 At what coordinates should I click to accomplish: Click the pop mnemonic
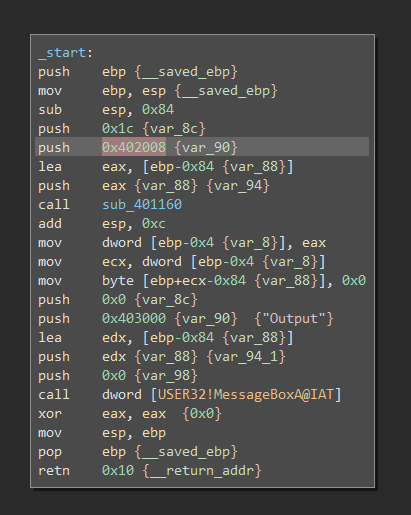(x=50, y=451)
